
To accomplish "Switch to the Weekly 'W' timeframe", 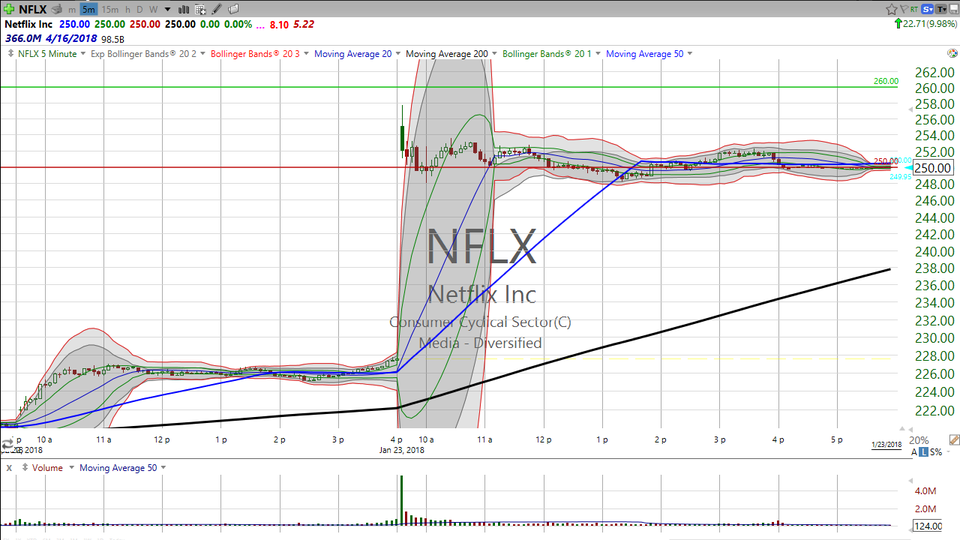I will [x=153, y=9].
